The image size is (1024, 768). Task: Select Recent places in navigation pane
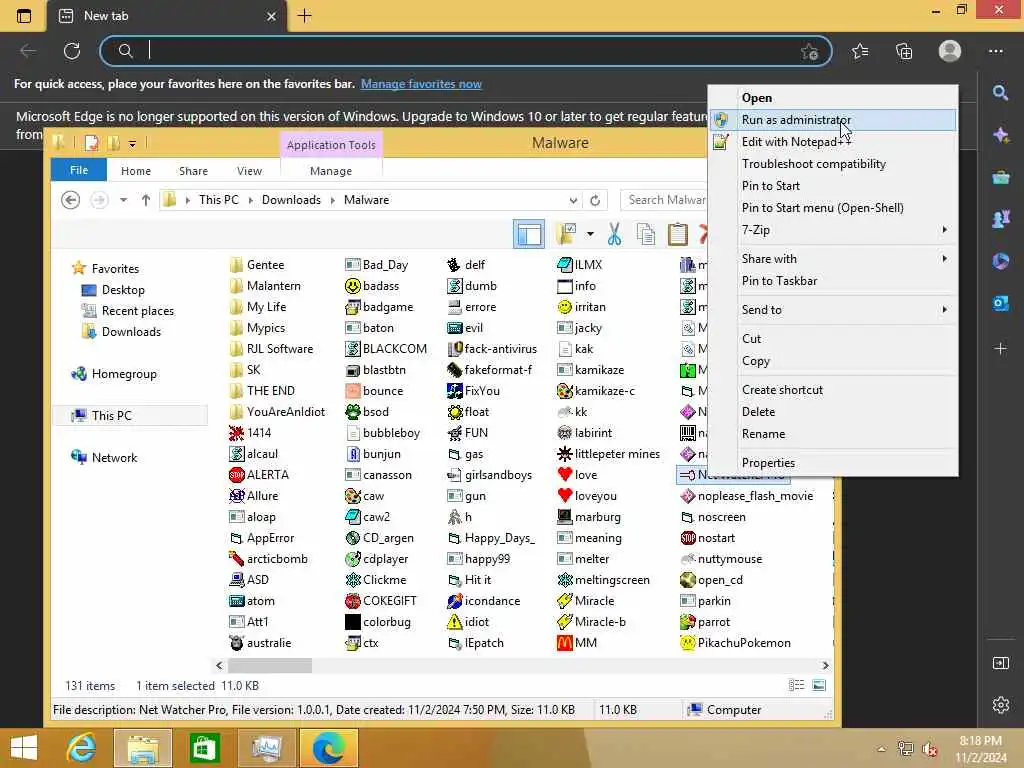click(x=138, y=311)
